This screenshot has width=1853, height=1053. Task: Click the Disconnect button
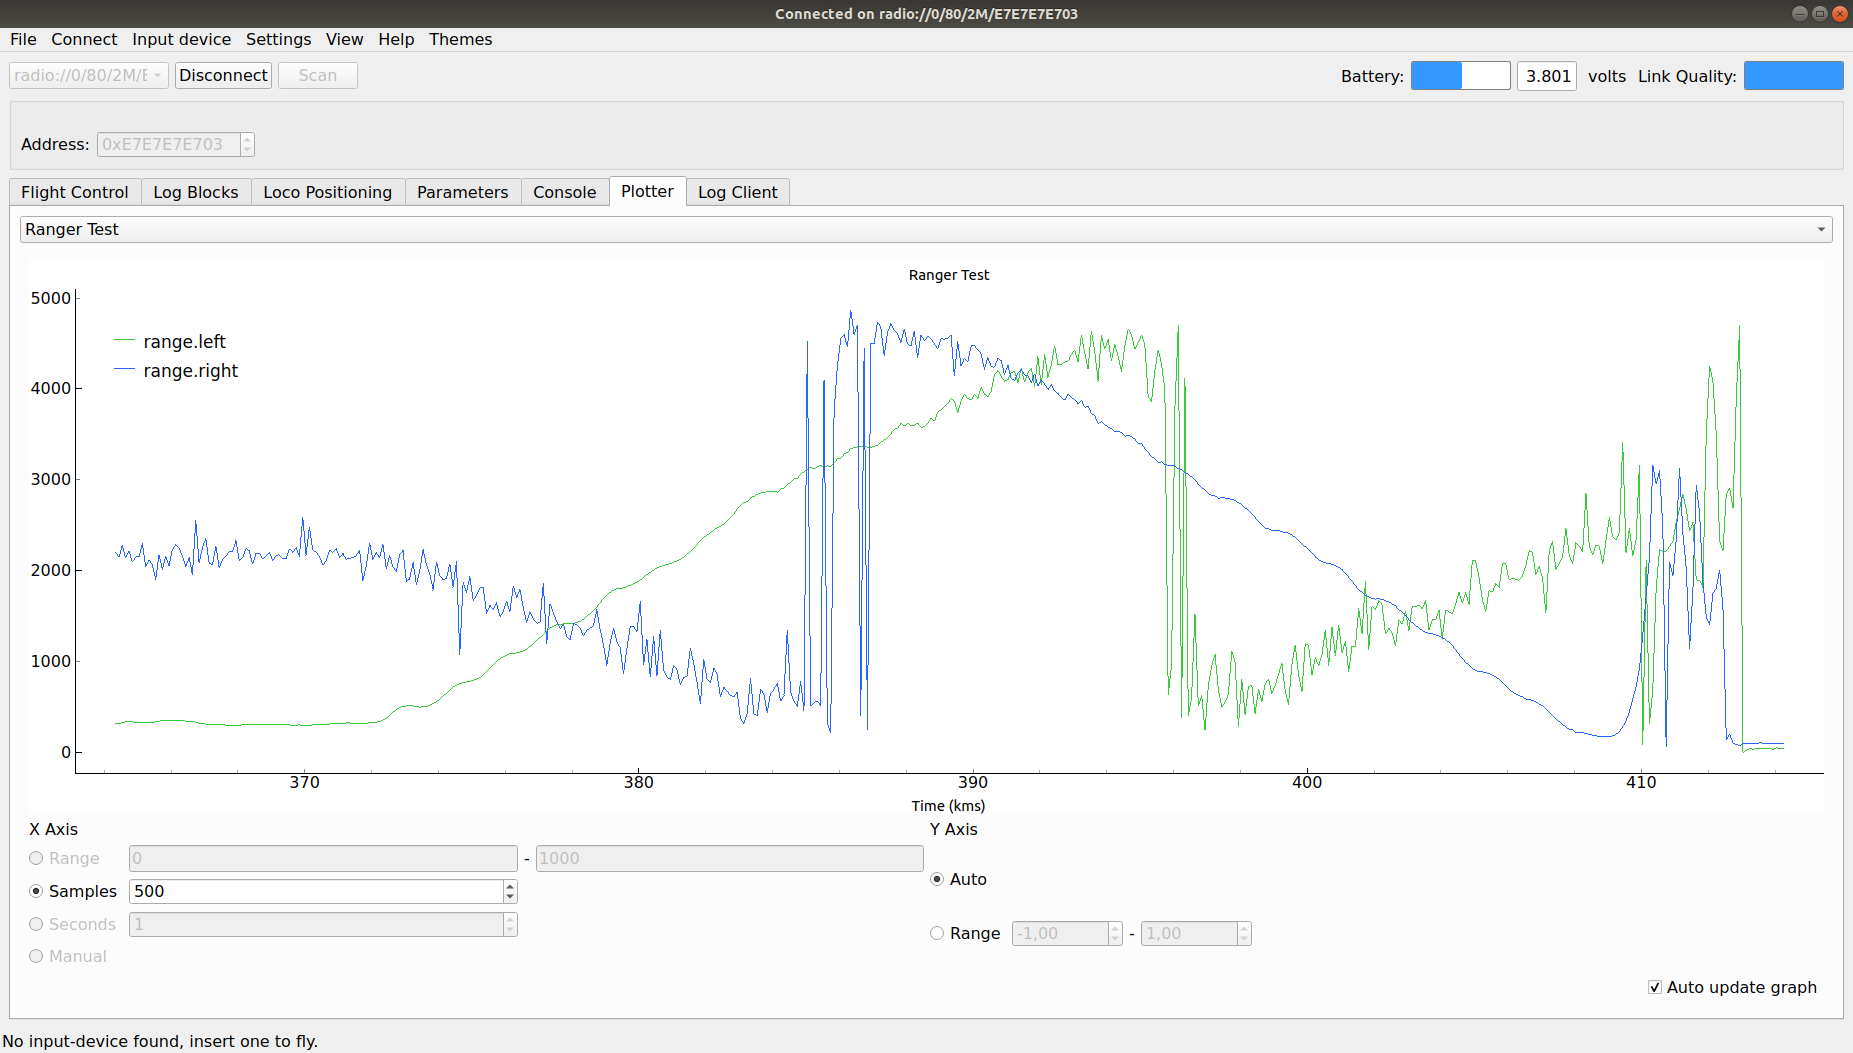pyautogui.click(x=223, y=76)
